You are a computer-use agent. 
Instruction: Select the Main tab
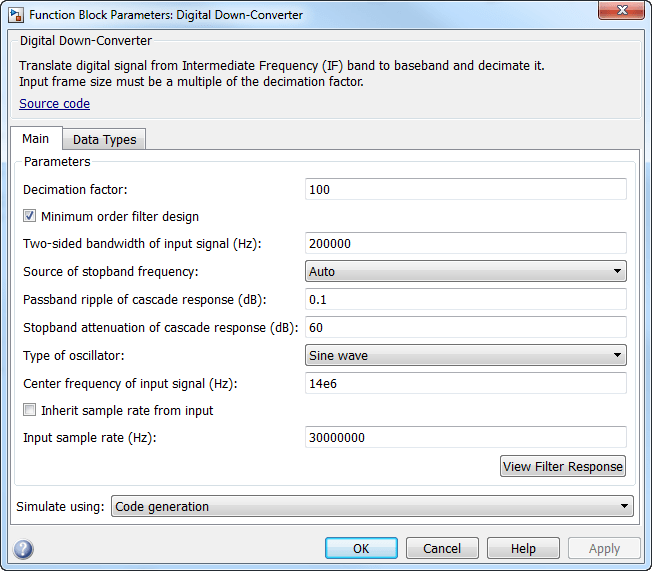click(x=36, y=138)
